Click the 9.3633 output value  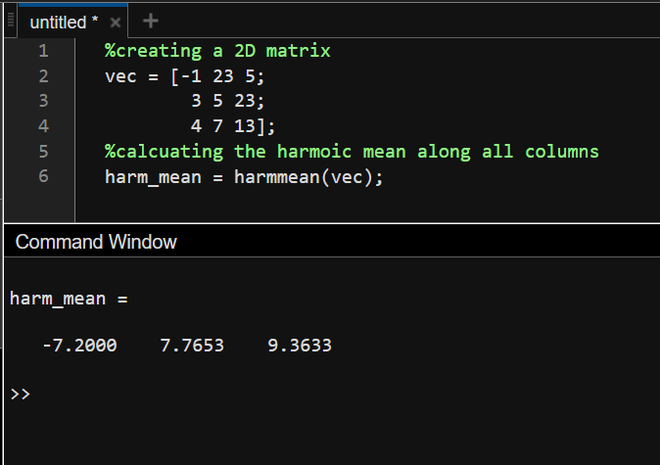point(300,346)
